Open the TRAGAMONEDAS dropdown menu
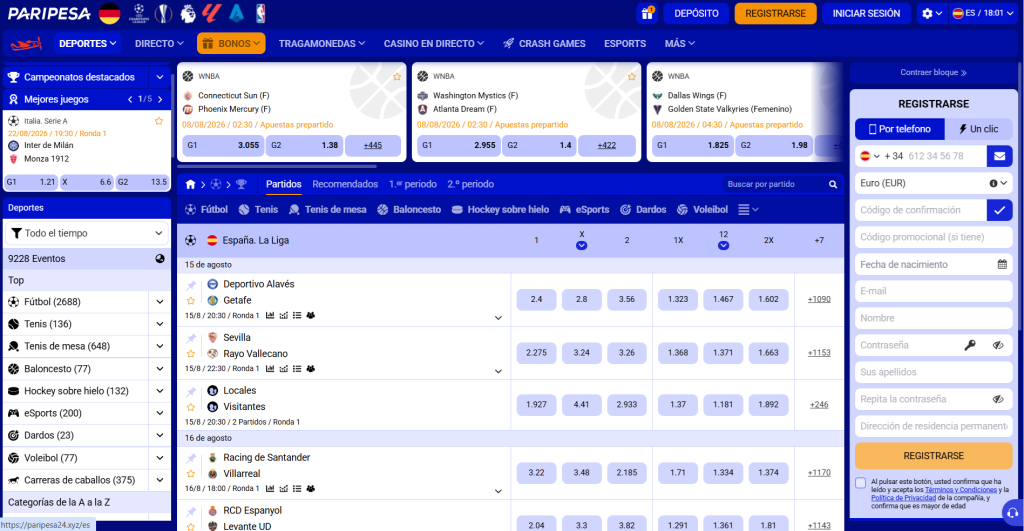 (x=321, y=44)
